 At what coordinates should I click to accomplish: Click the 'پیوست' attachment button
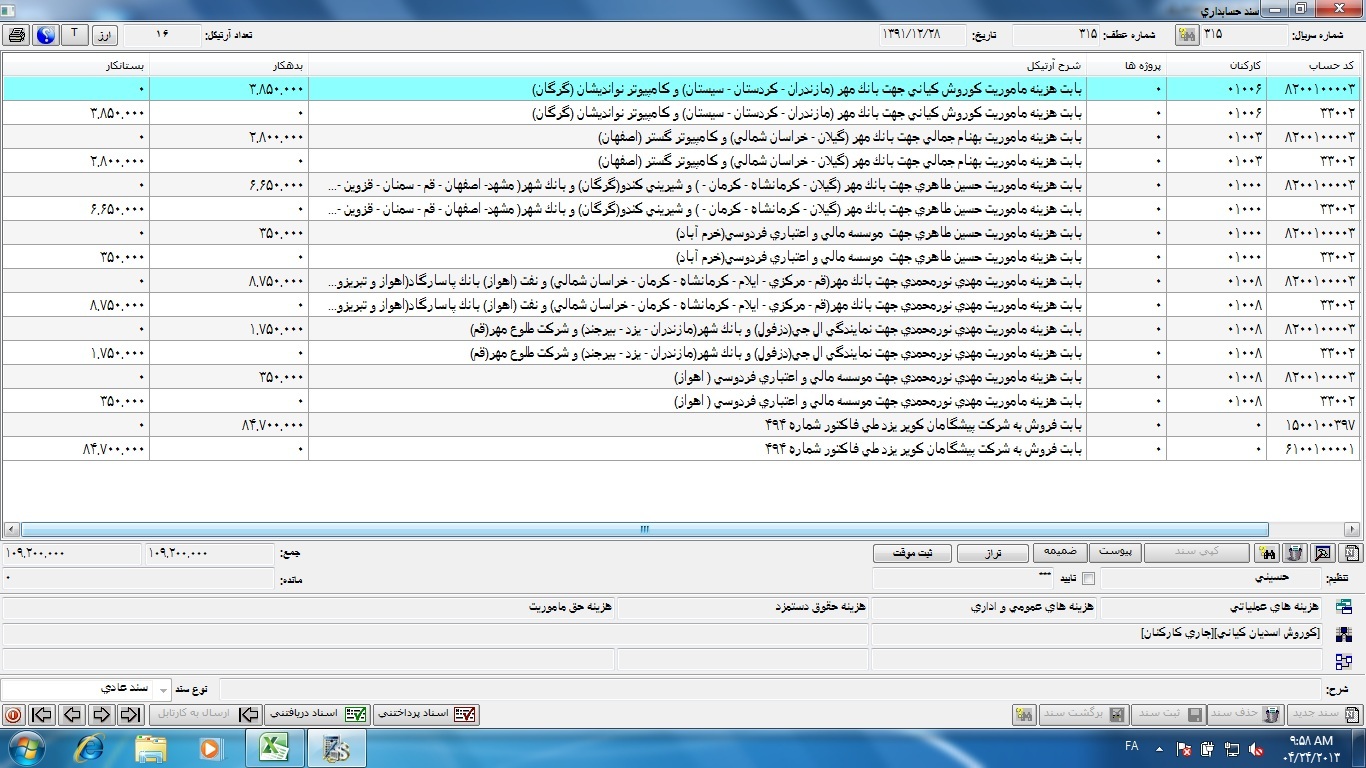(1115, 553)
